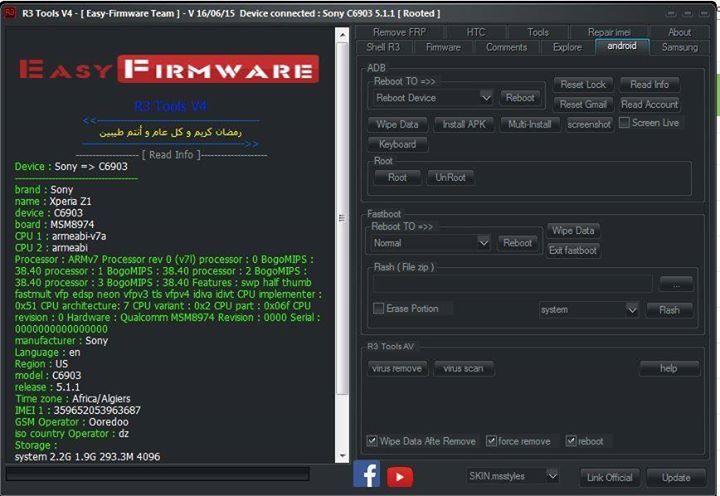Screen dimensions: 720x496
Task: Switch to the Explore tab
Action: pos(567,47)
